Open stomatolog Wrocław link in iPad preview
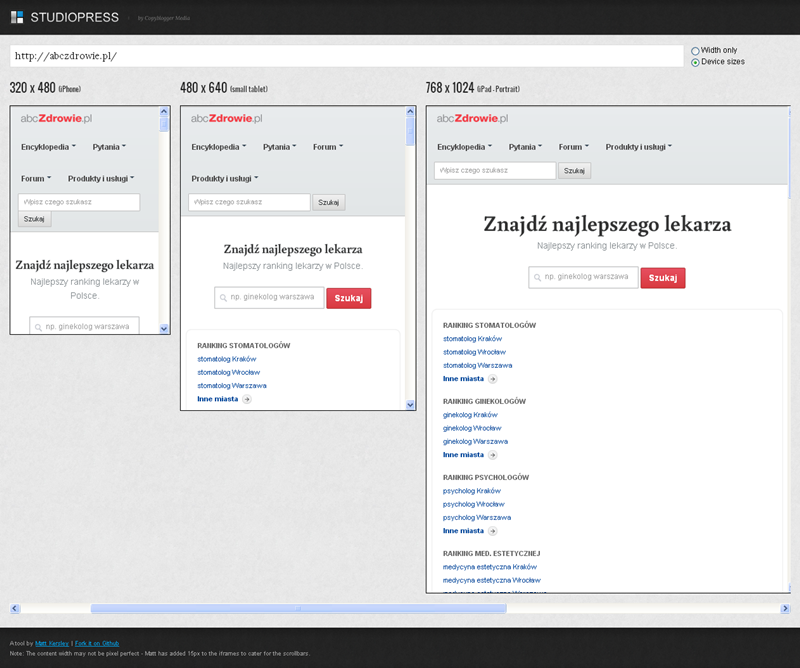 (x=474, y=352)
